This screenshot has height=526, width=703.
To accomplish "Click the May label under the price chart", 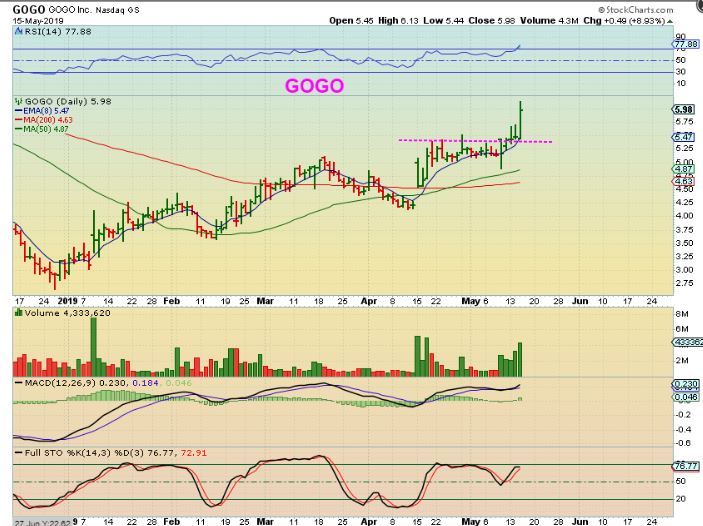I will 470,301.
